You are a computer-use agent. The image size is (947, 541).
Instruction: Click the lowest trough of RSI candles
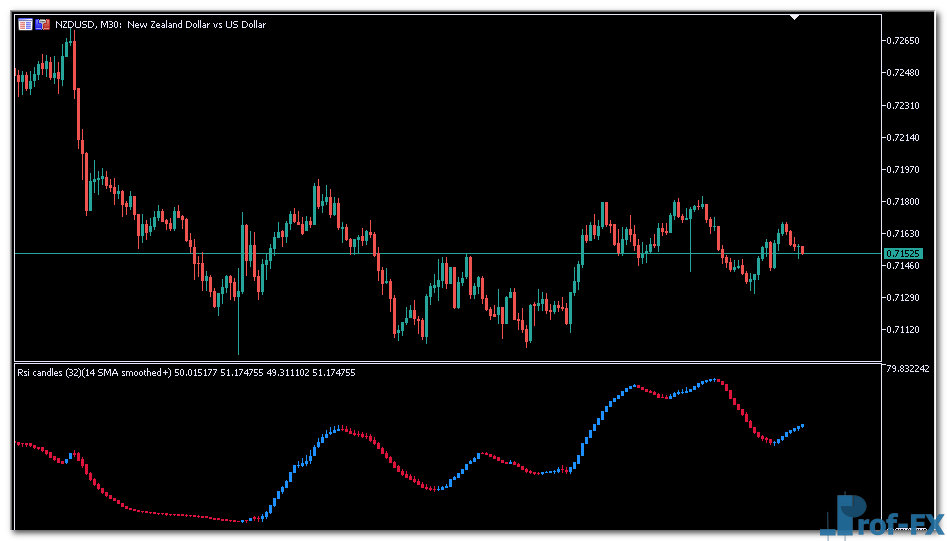coord(244,521)
